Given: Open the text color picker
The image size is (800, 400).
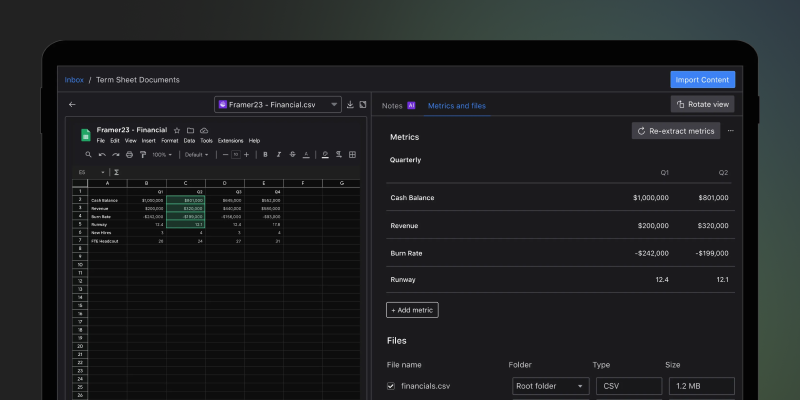Looking at the screenshot, I should coord(306,155).
